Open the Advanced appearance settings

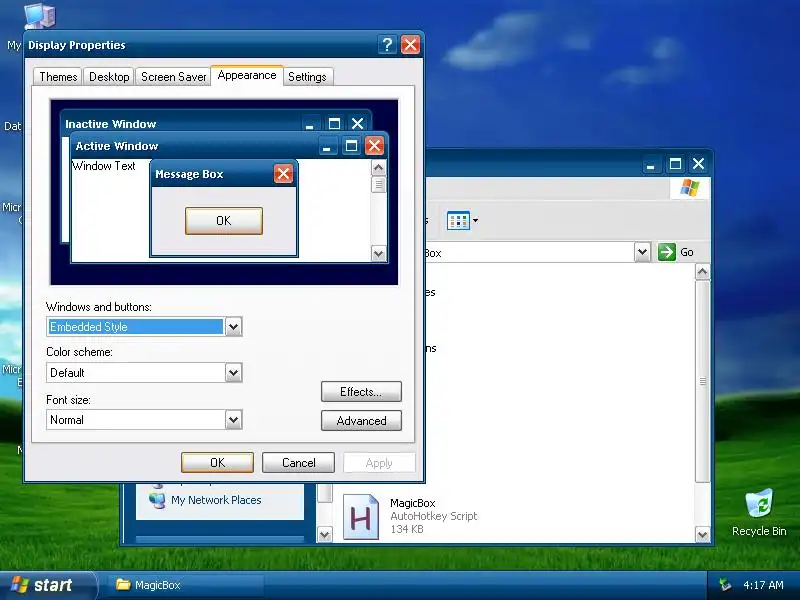[x=361, y=421]
